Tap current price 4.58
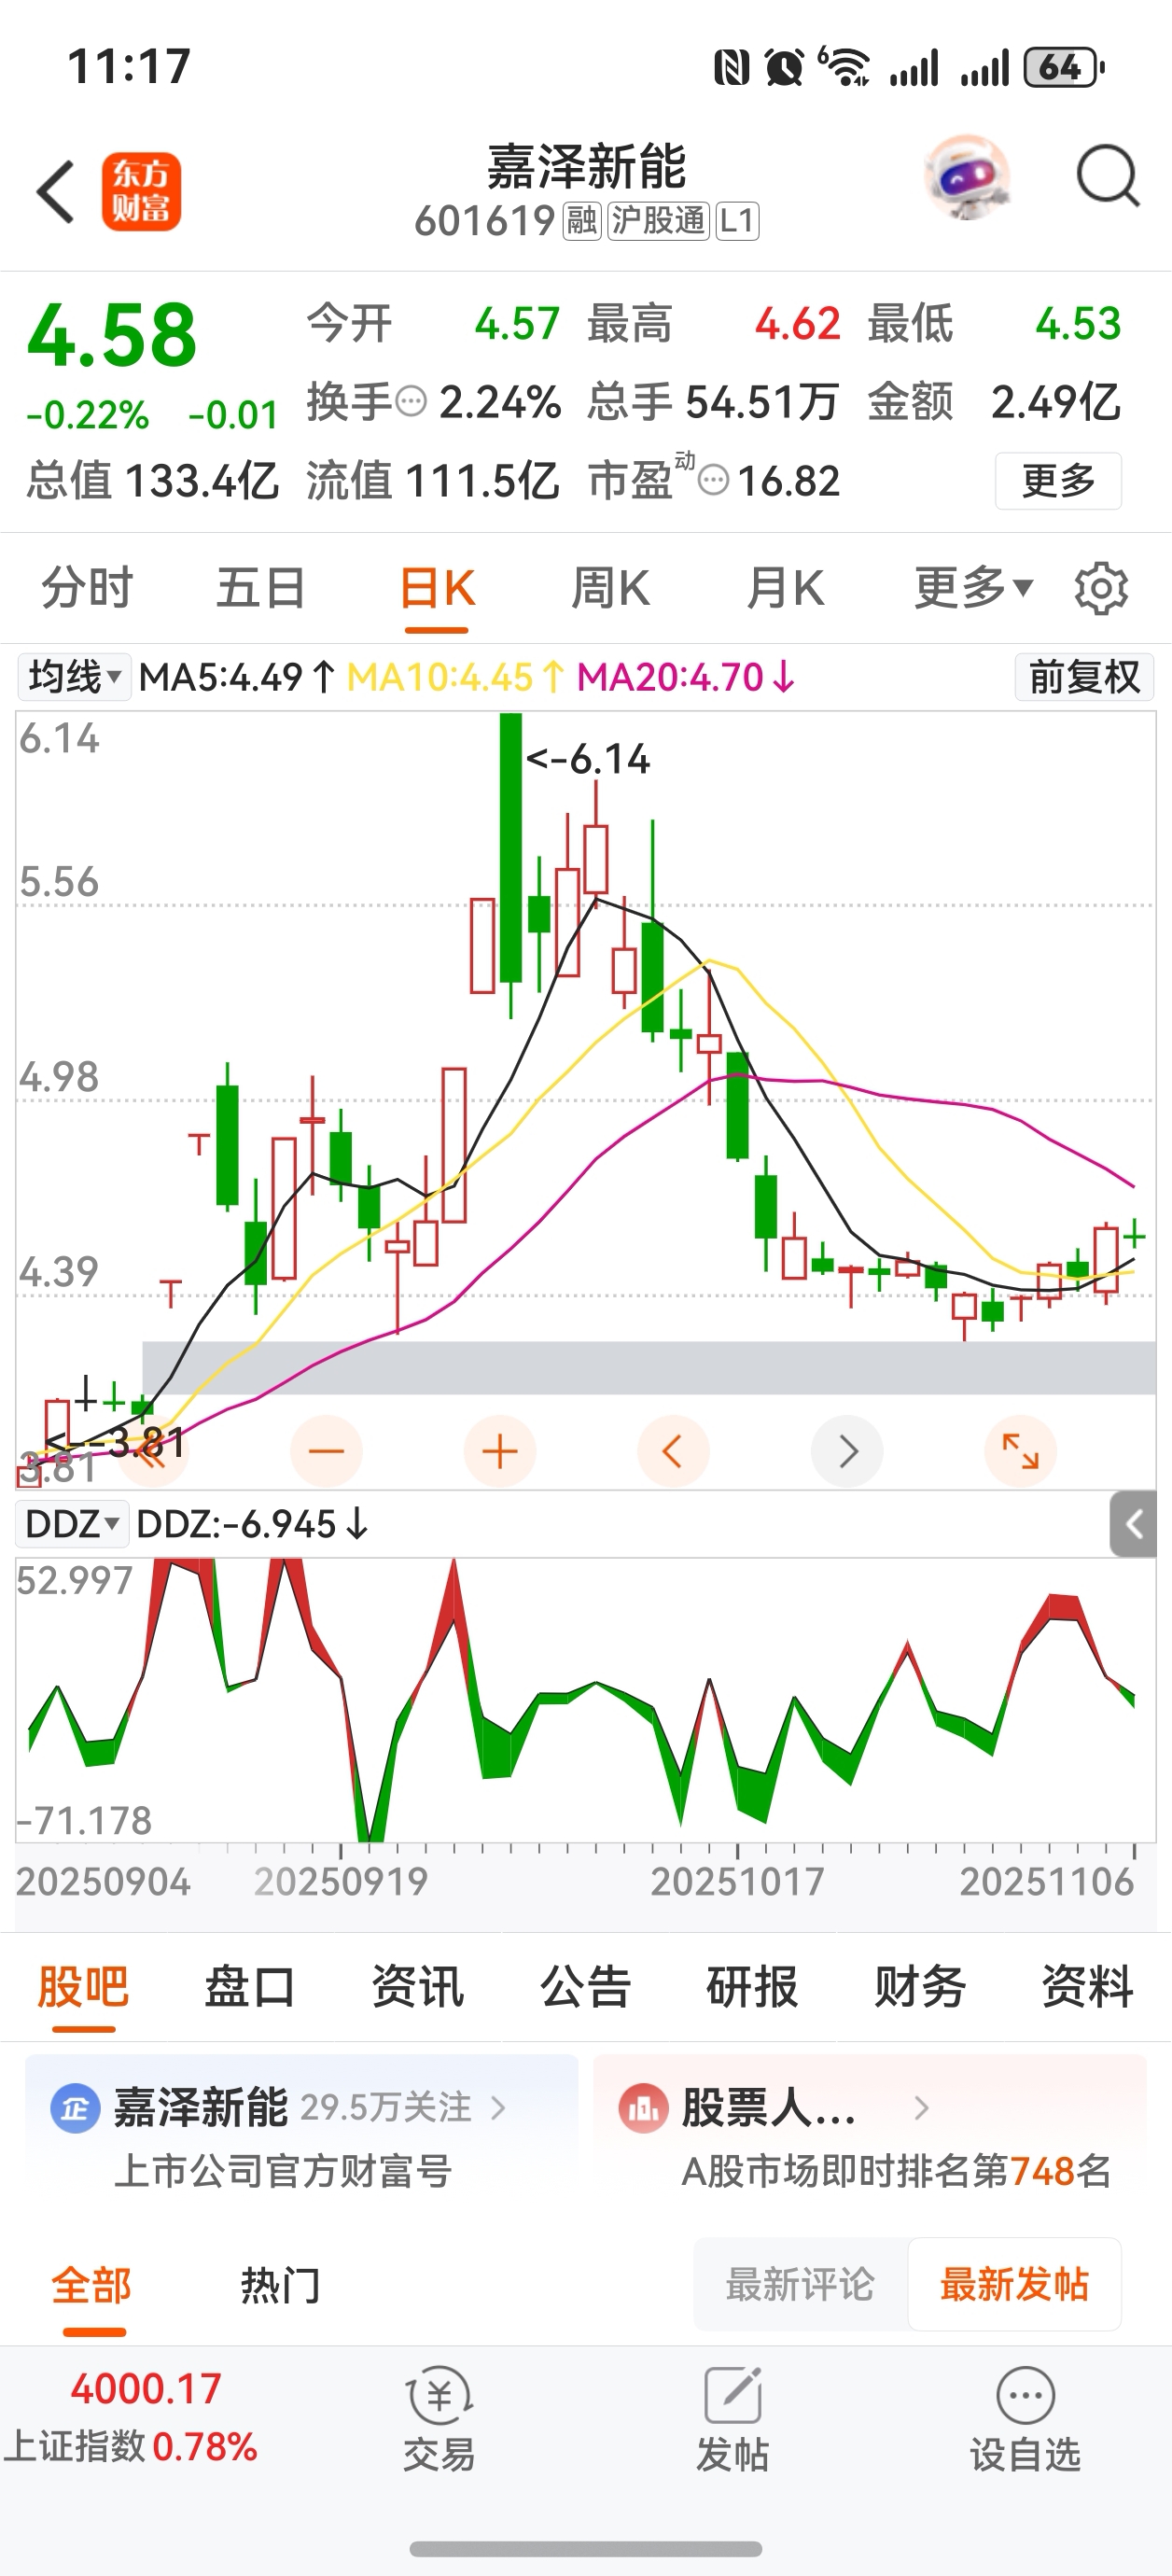 (x=112, y=335)
